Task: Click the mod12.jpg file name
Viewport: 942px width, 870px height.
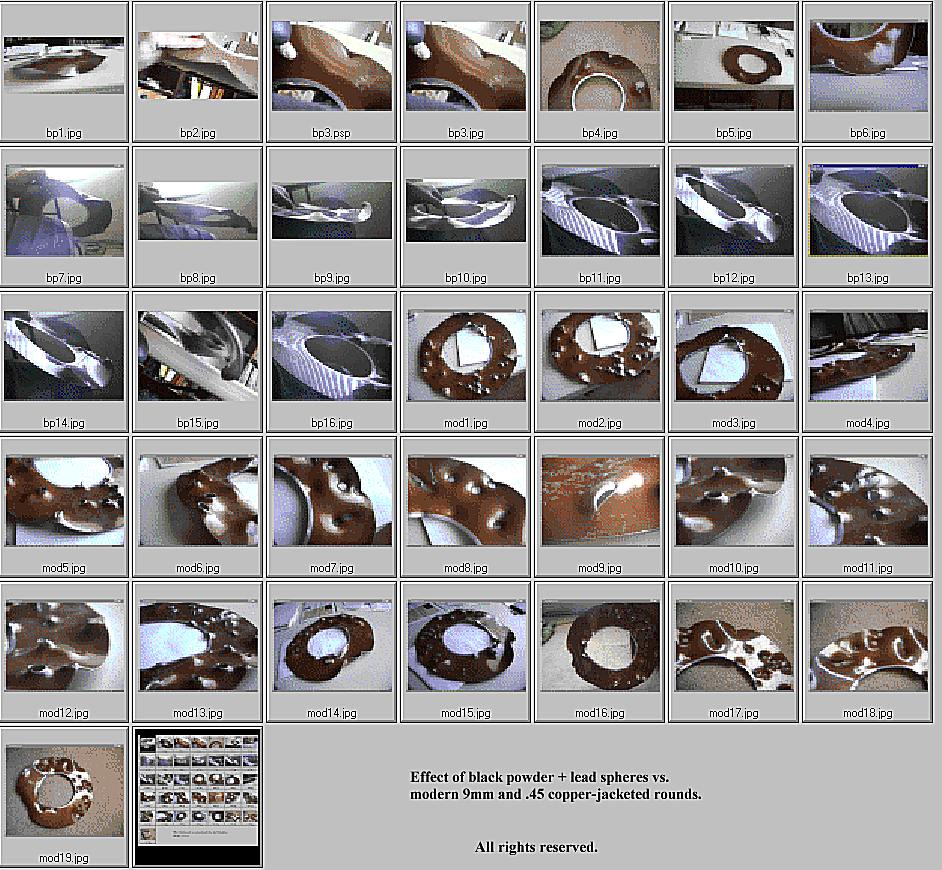Action: coord(64,713)
